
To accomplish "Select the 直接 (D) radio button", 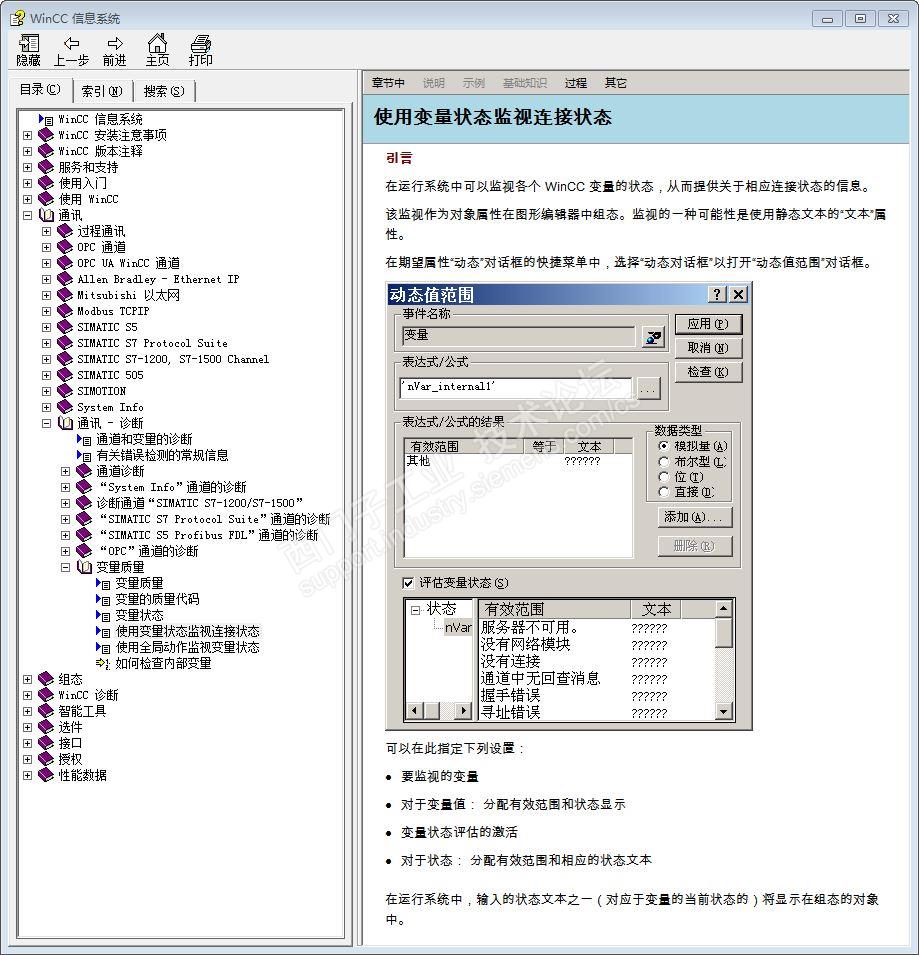I will (x=664, y=492).
